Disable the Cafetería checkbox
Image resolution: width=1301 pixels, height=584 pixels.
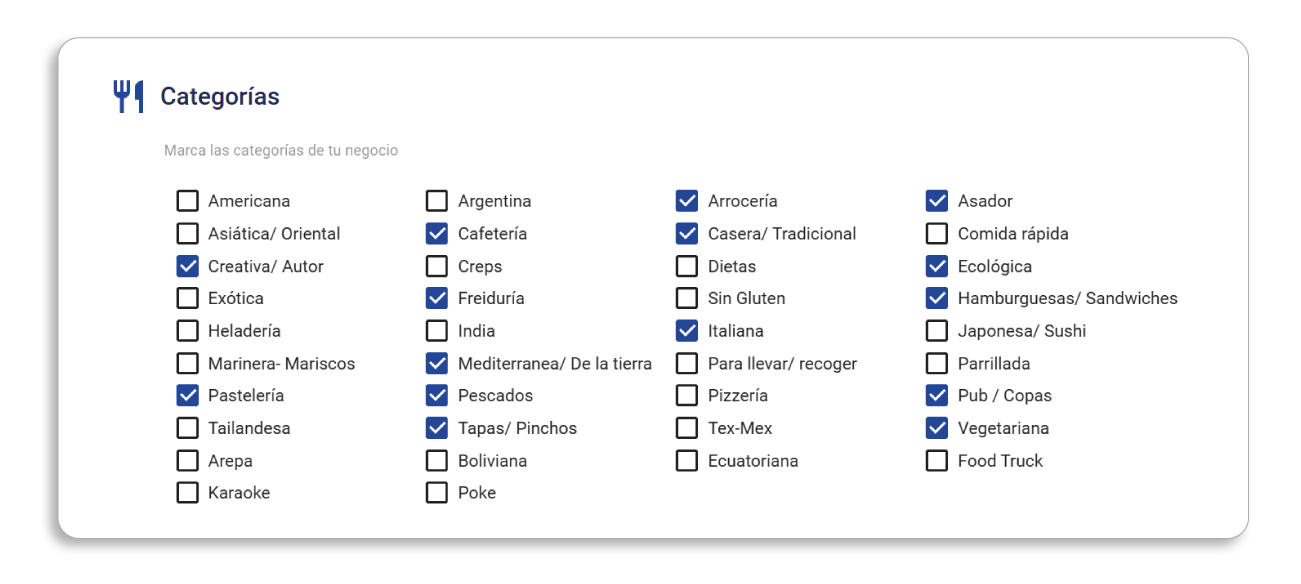(x=437, y=234)
